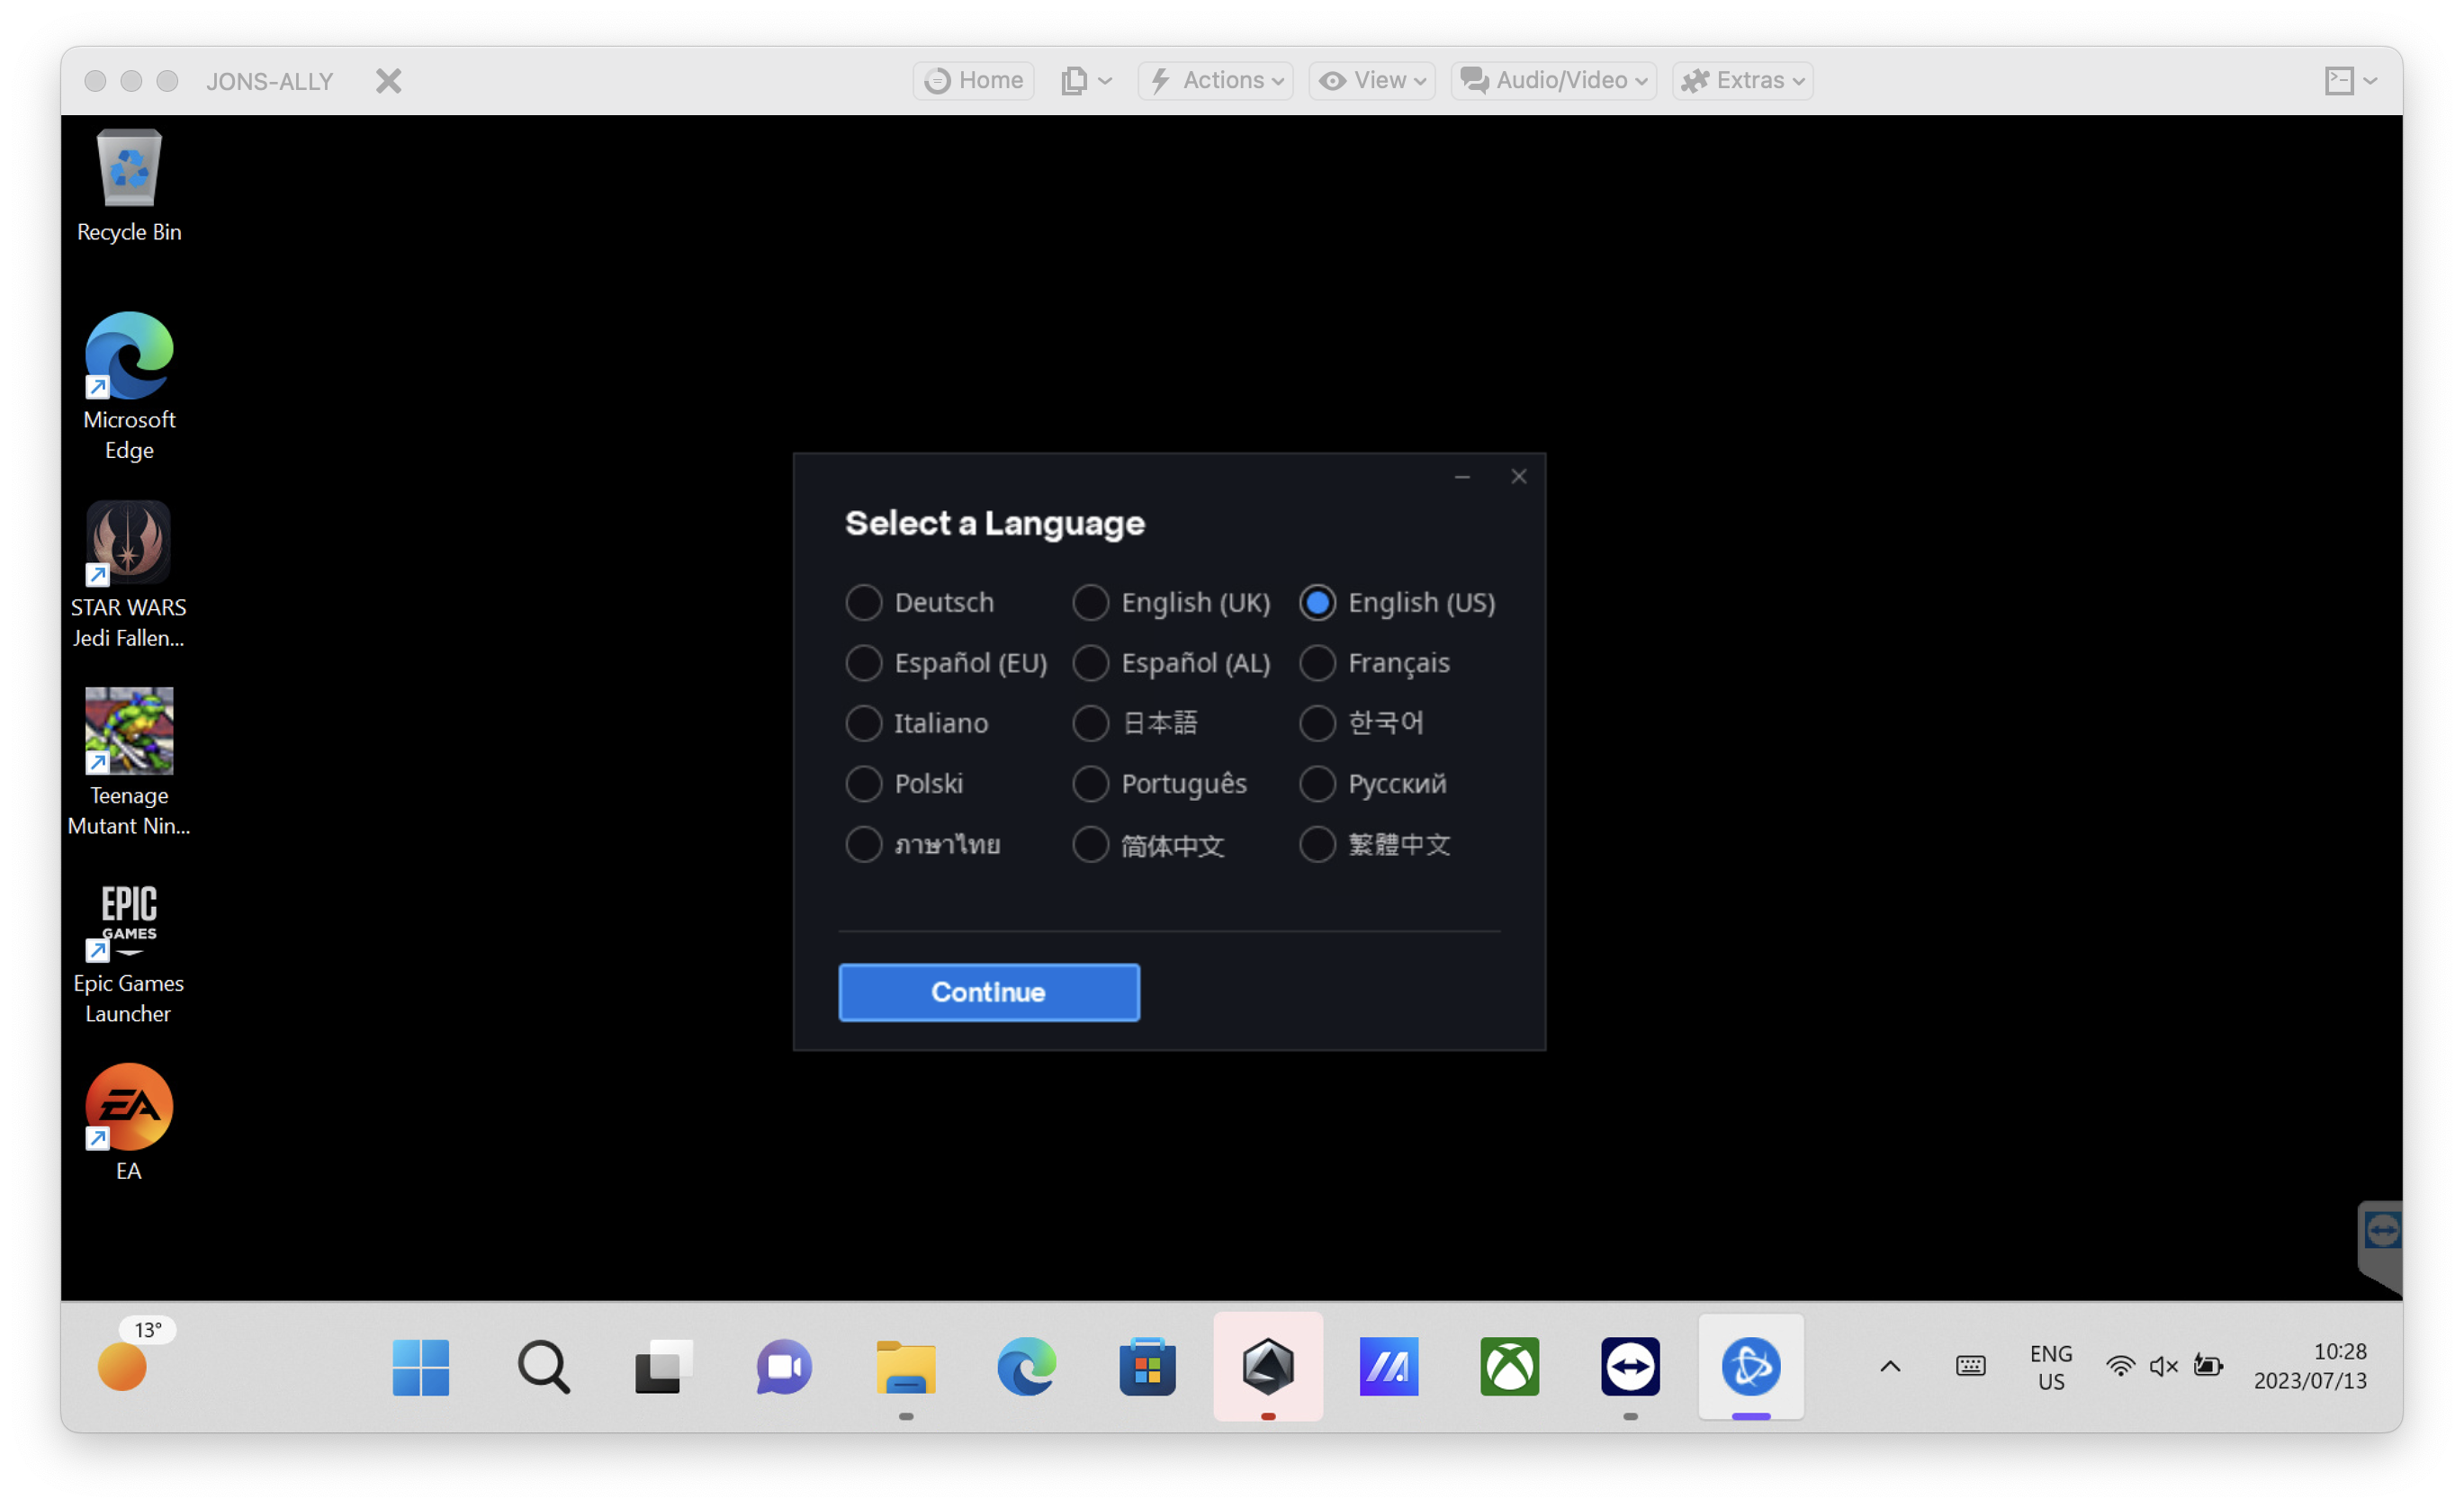Open the Battle.net taskbar icon
The image size is (2464, 1508).
click(1750, 1366)
